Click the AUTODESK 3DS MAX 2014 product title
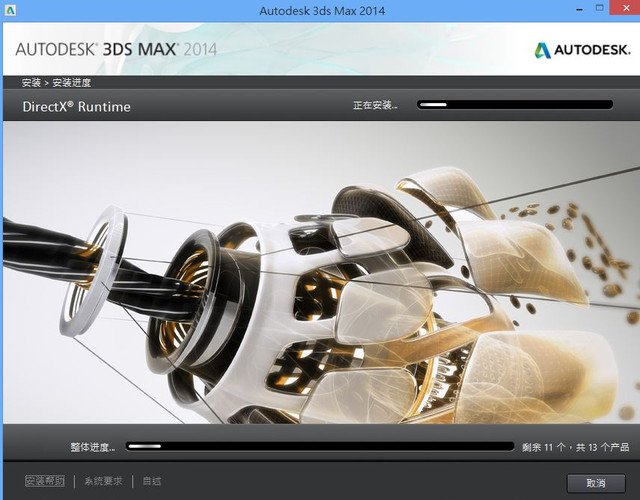 [116, 49]
